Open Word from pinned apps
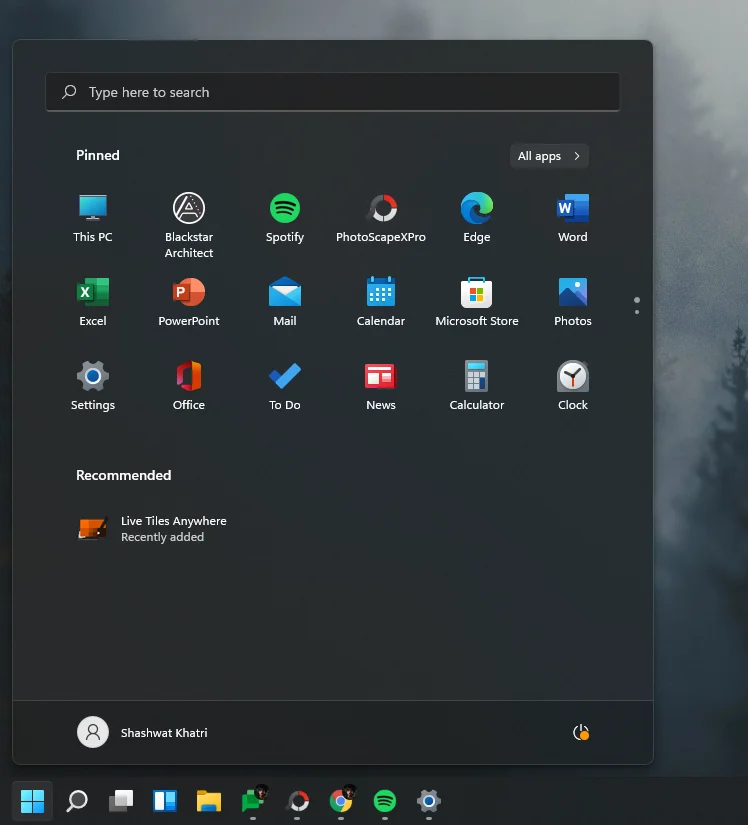748x825 pixels. pyautogui.click(x=573, y=218)
